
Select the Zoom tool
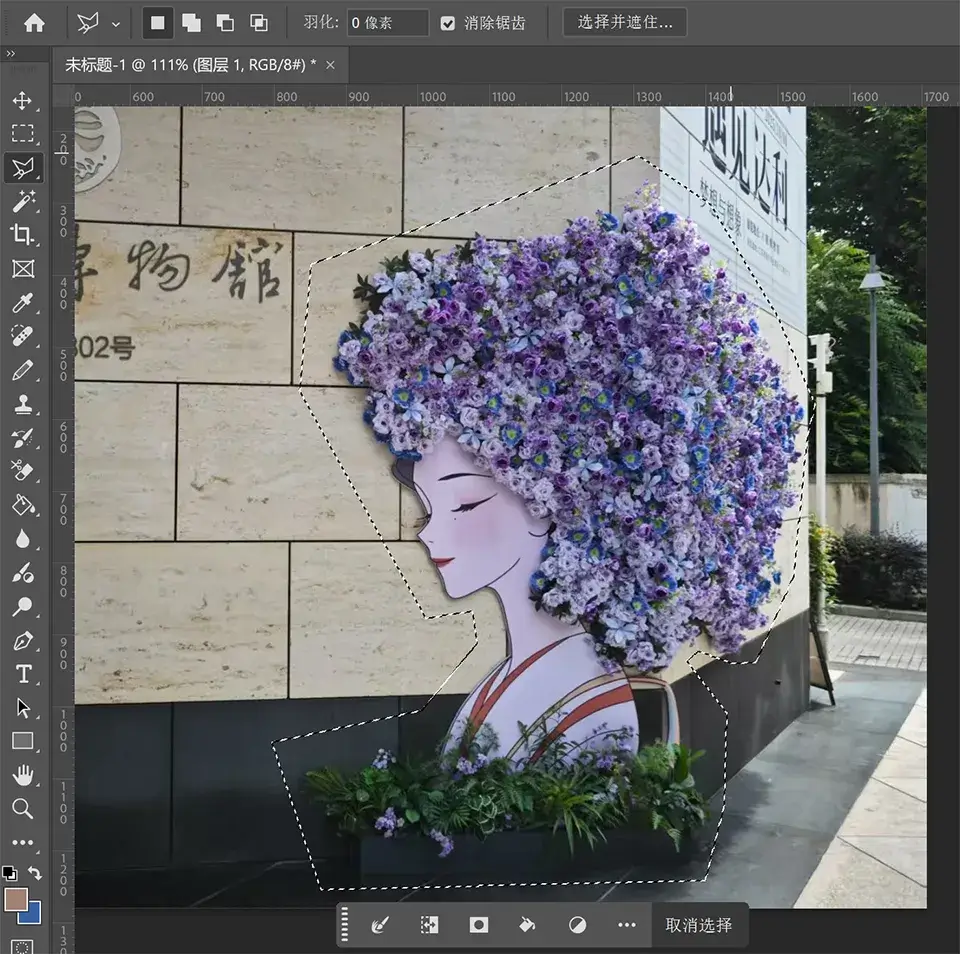23,809
